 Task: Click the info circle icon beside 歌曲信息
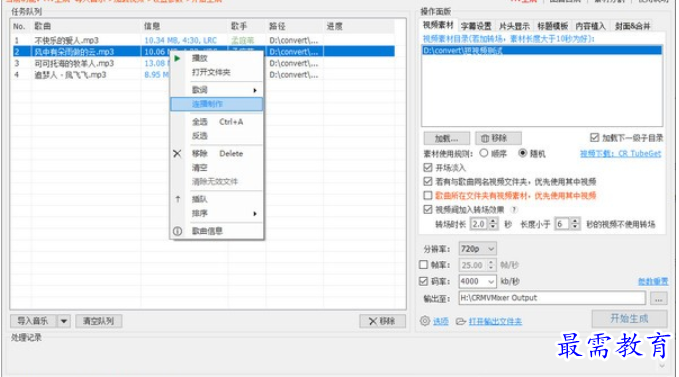178,231
